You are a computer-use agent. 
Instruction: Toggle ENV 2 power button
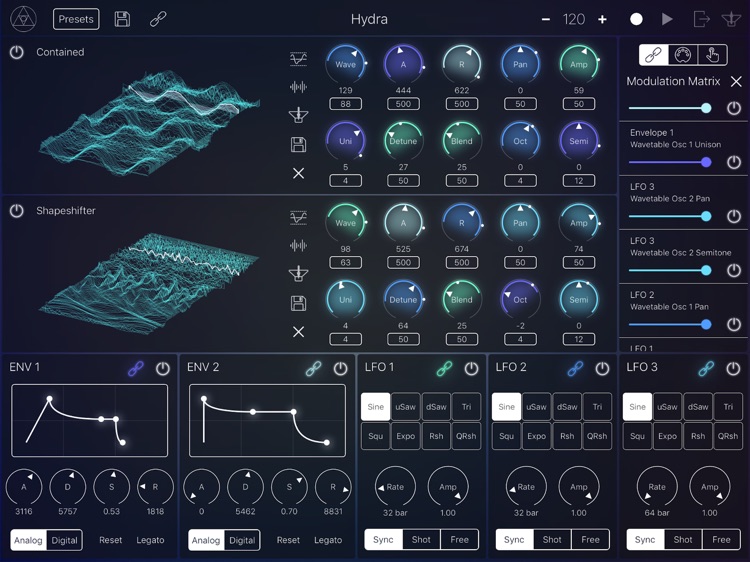[x=340, y=368]
